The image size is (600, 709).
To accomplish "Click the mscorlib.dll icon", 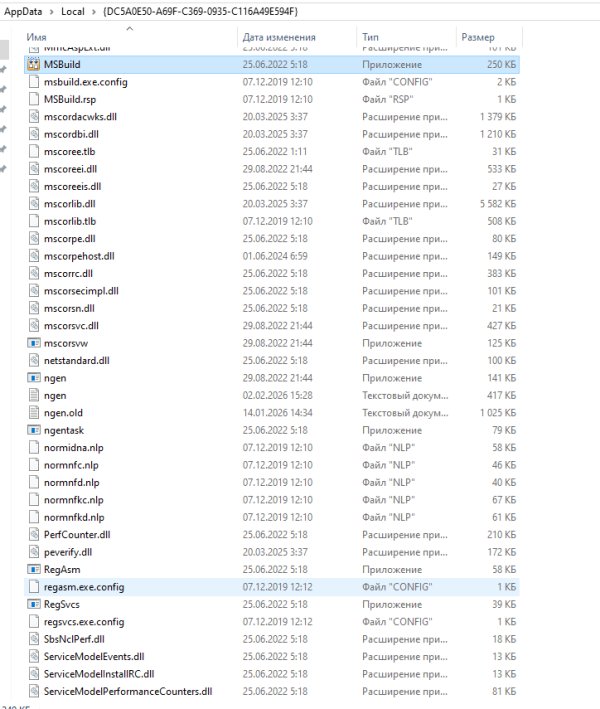I will pyautogui.click(x=34, y=204).
